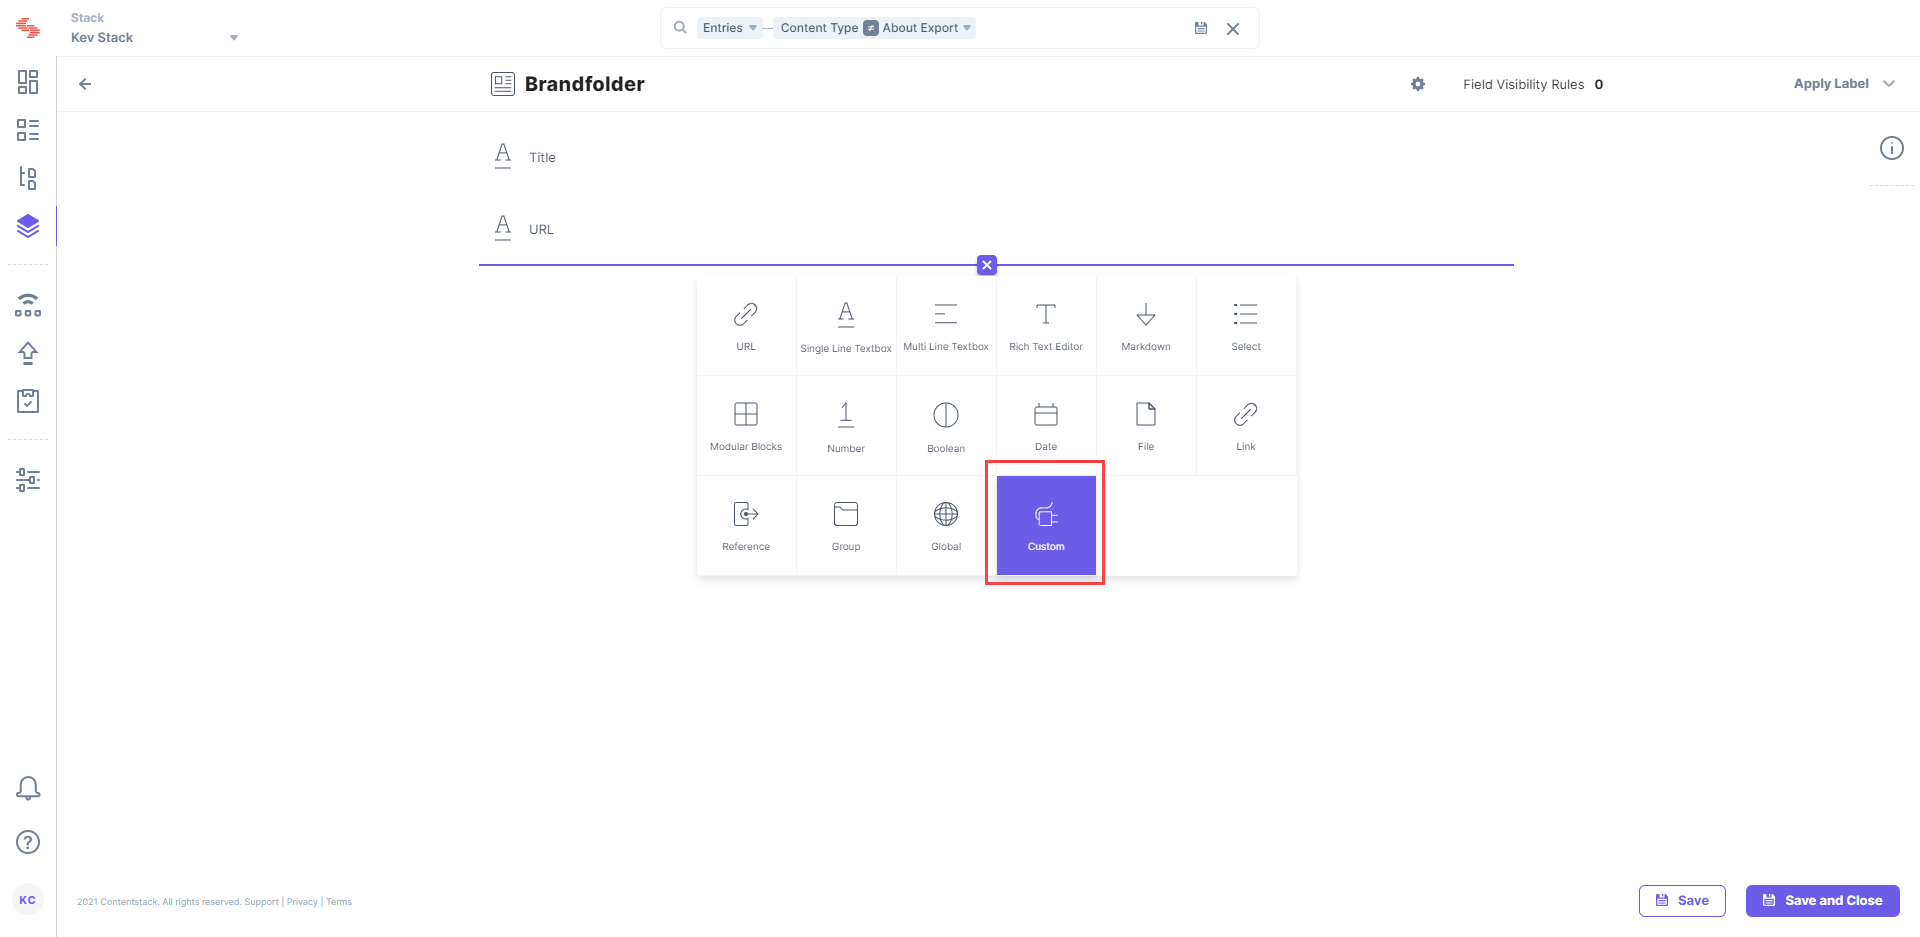Add a Reference field
Image resolution: width=1920 pixels, height=937 pixels.
point(746,526)
